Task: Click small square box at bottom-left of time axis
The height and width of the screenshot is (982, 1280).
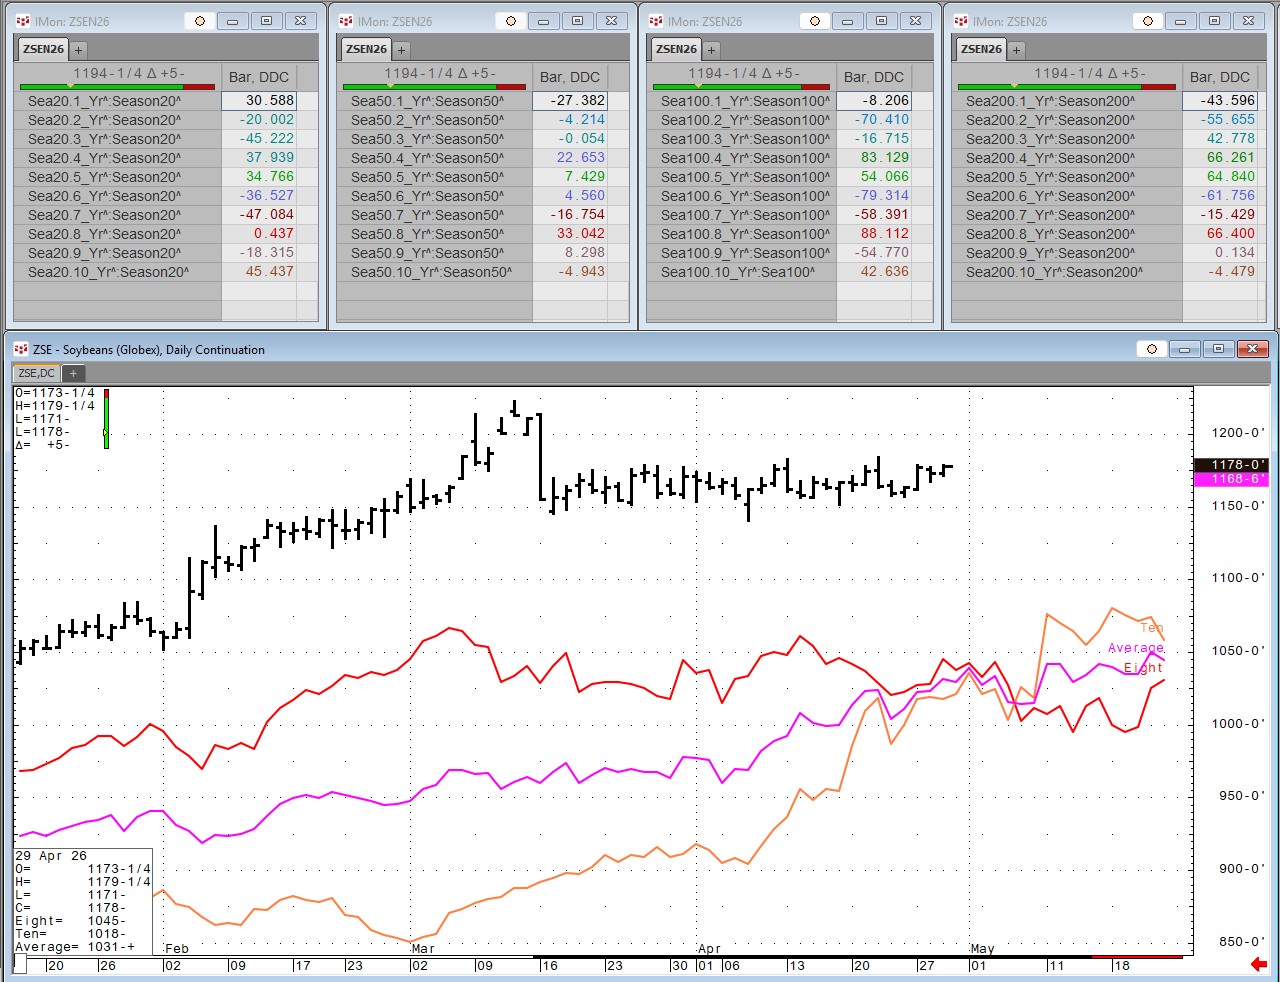Action: tap(20, 964)
